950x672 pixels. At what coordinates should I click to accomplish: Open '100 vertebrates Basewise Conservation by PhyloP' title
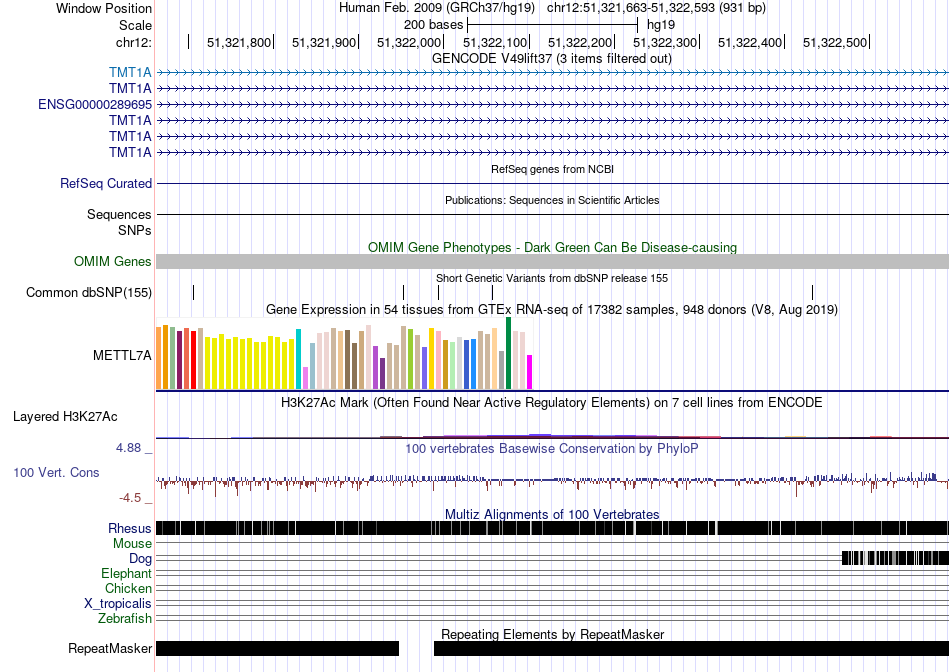pos(552,448)
